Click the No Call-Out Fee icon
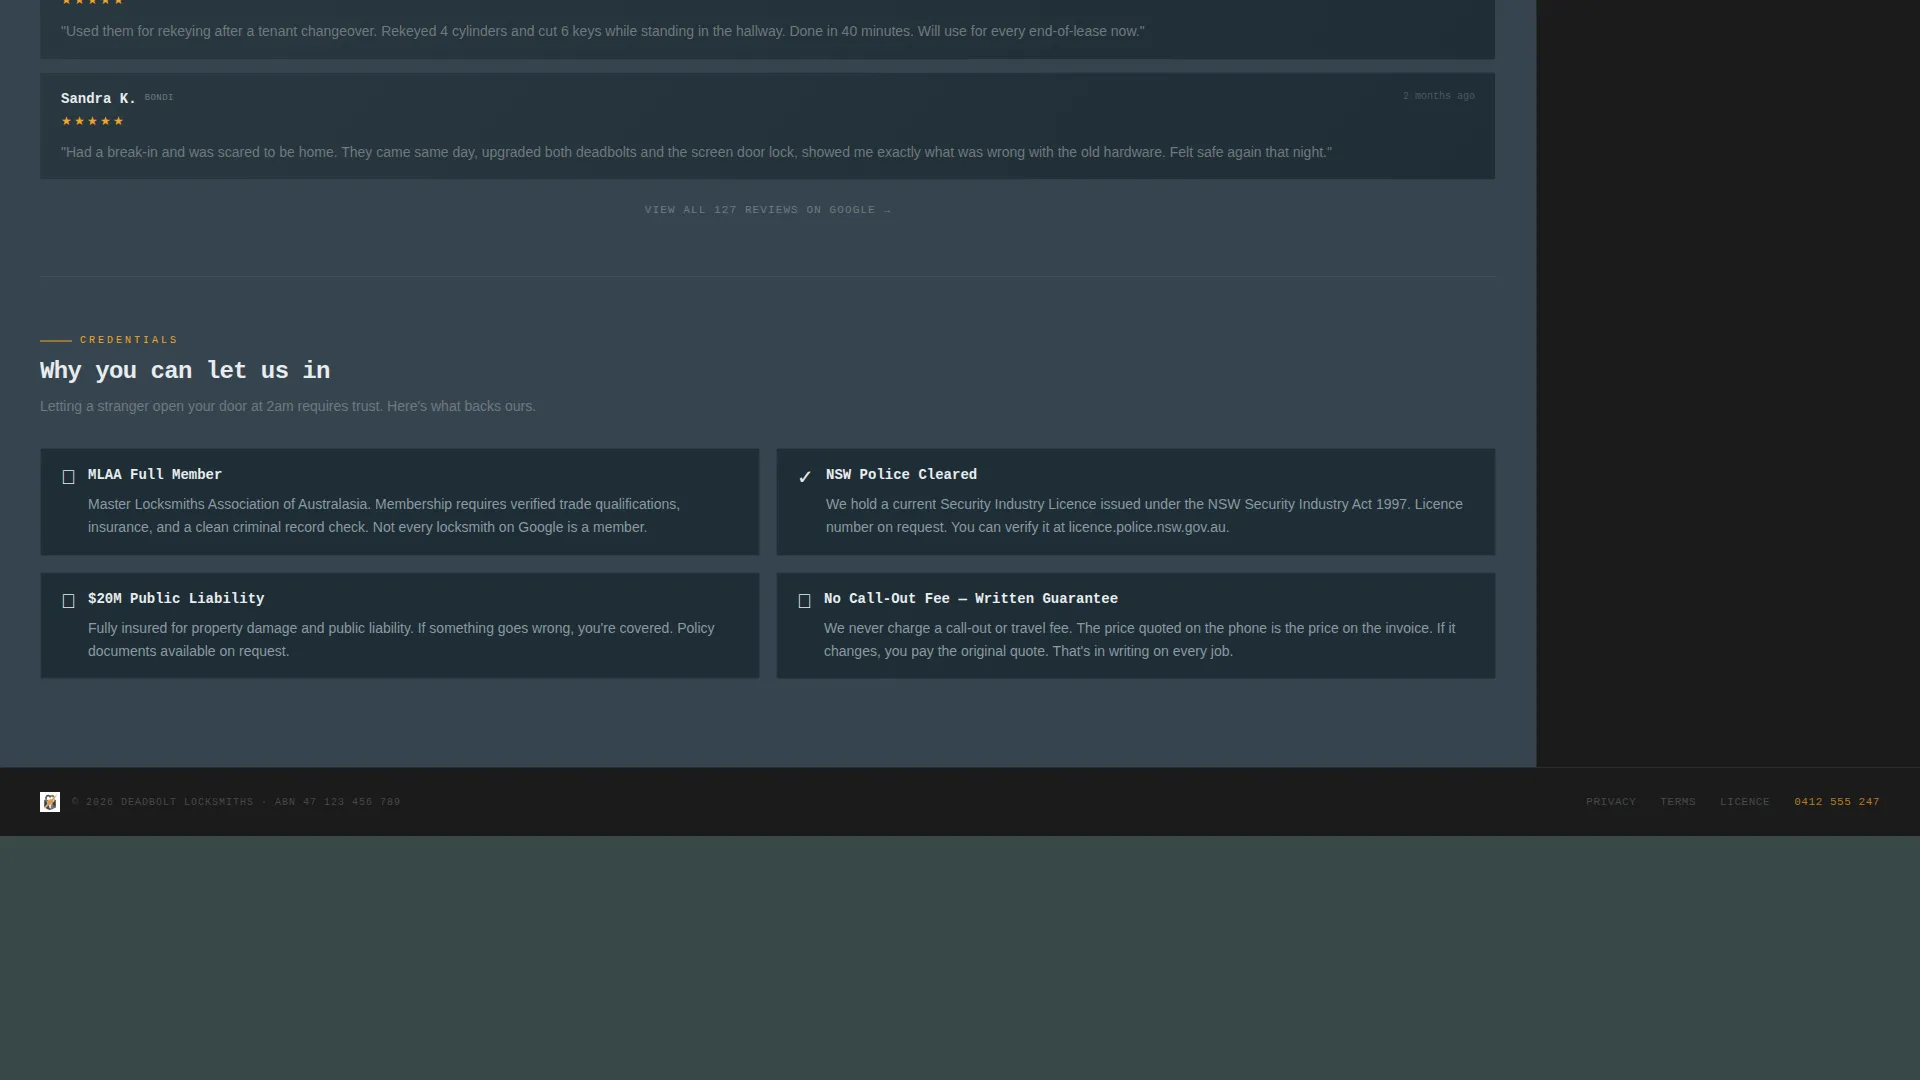1920x1080 pixels. [804, 601]
